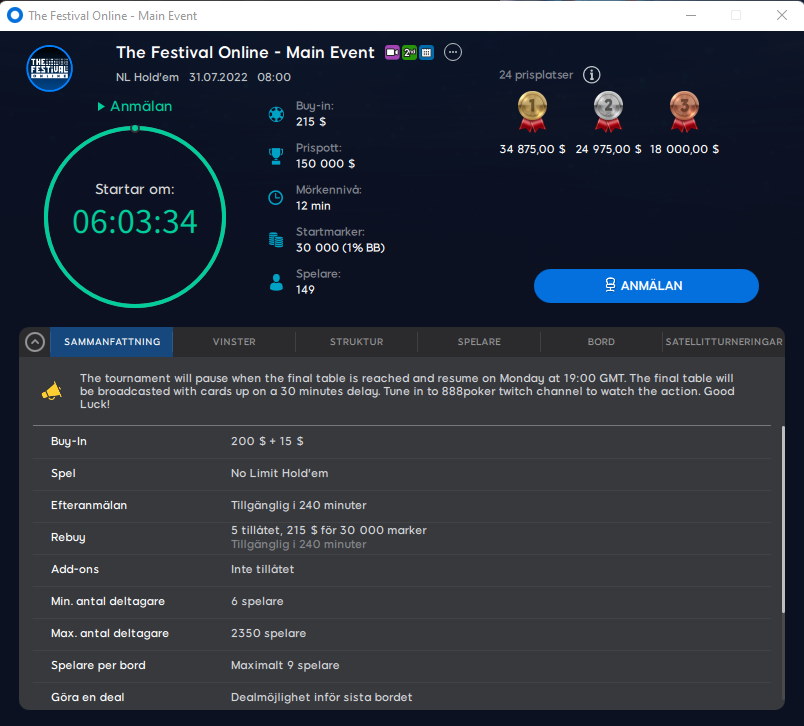Click the silver second place medal
Screen dimensions: 804x726
click(608, 111)
